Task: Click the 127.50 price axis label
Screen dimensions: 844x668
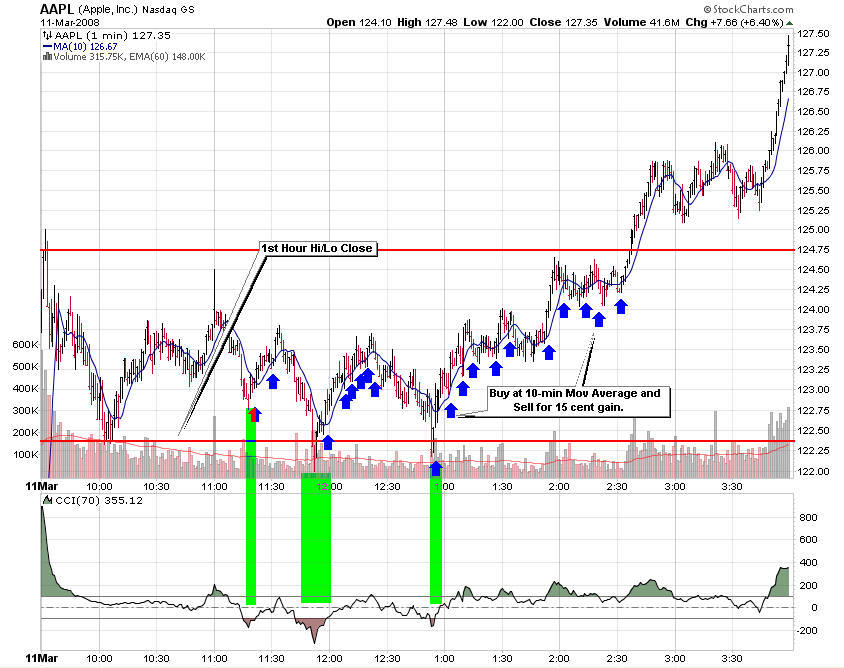Action: 813,33
